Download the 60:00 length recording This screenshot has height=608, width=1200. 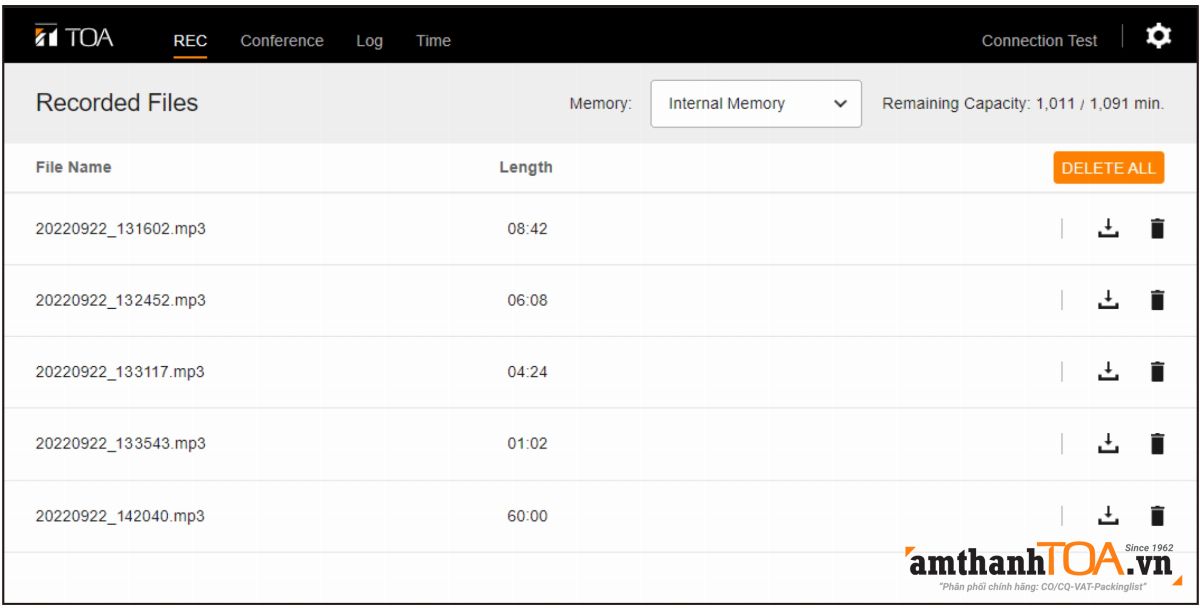point(1105,516)
